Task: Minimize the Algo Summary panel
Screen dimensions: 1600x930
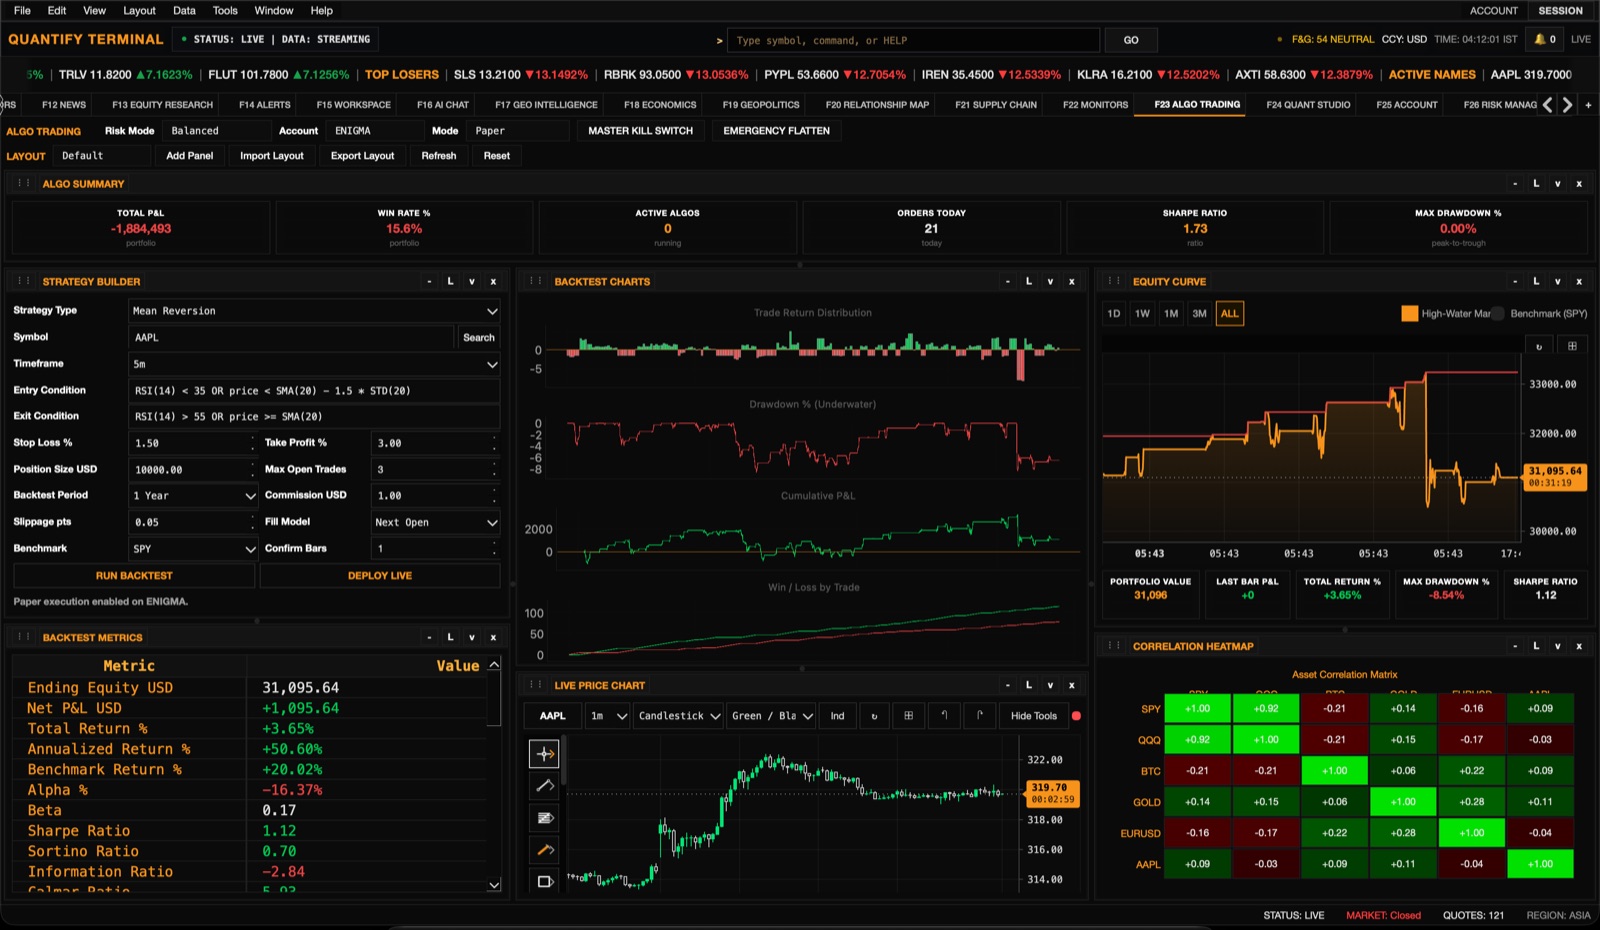Action: coord(1515,184)
